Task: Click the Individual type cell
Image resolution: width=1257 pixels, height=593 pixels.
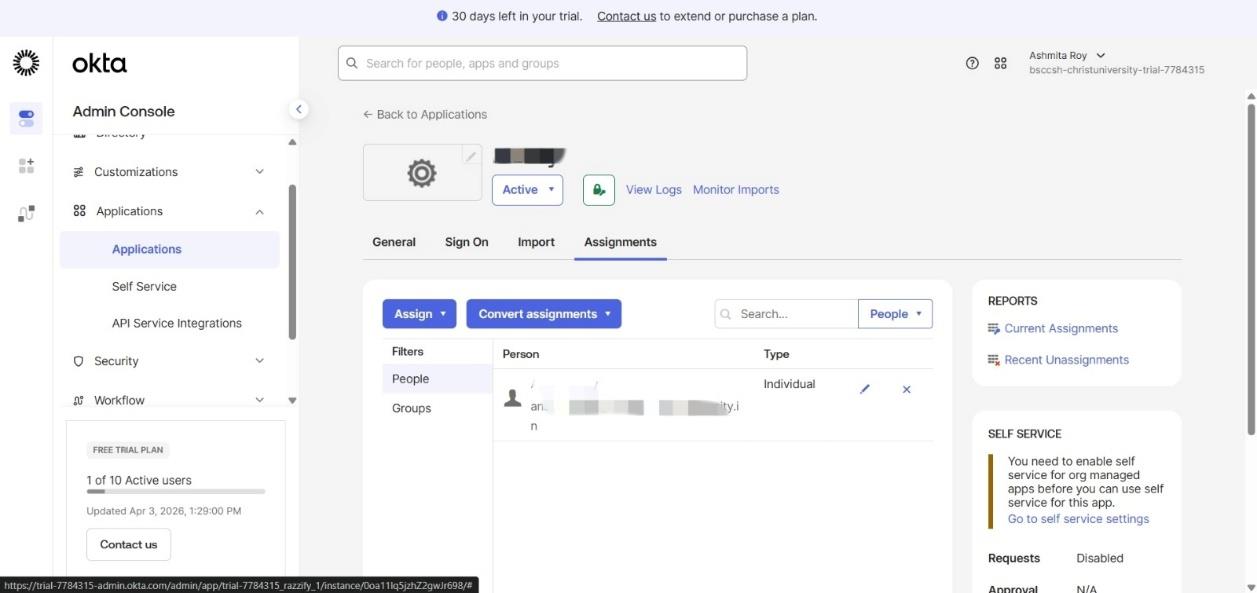Action: point(790,384)
